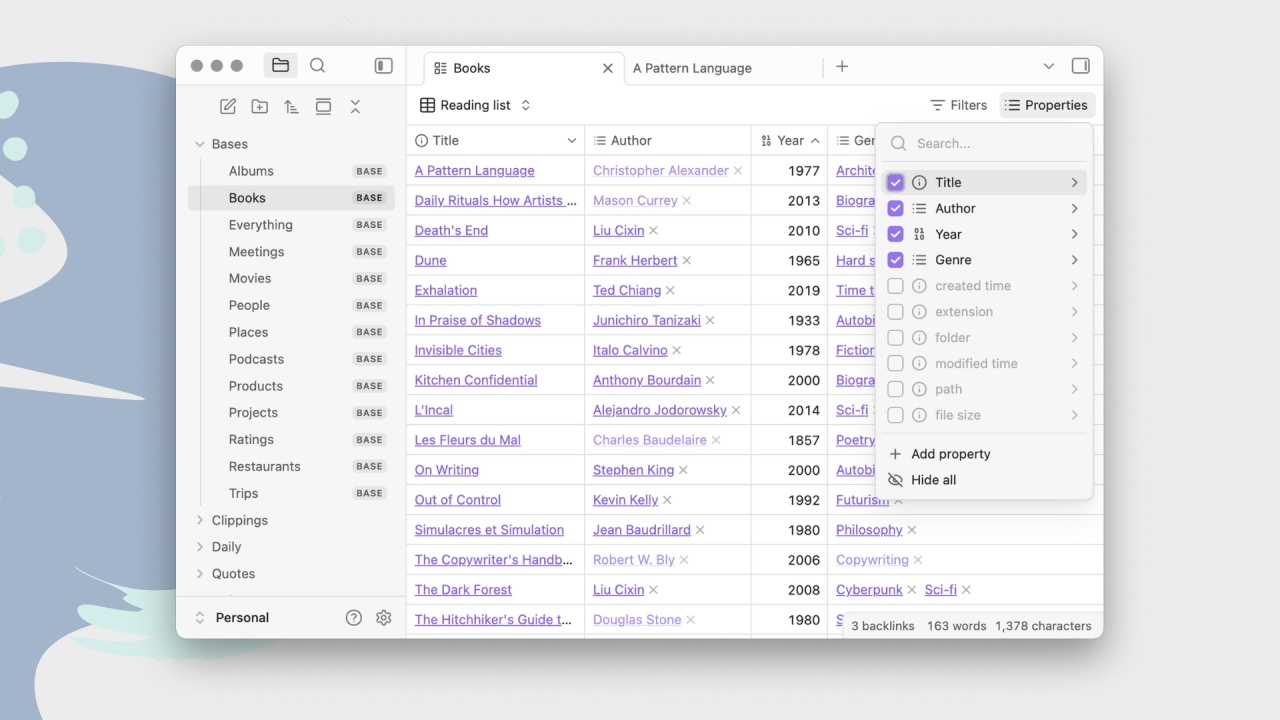Screen dimensions: 1280x720
Task: Uncheck the Author property checkbox
Action: point(895,208)
